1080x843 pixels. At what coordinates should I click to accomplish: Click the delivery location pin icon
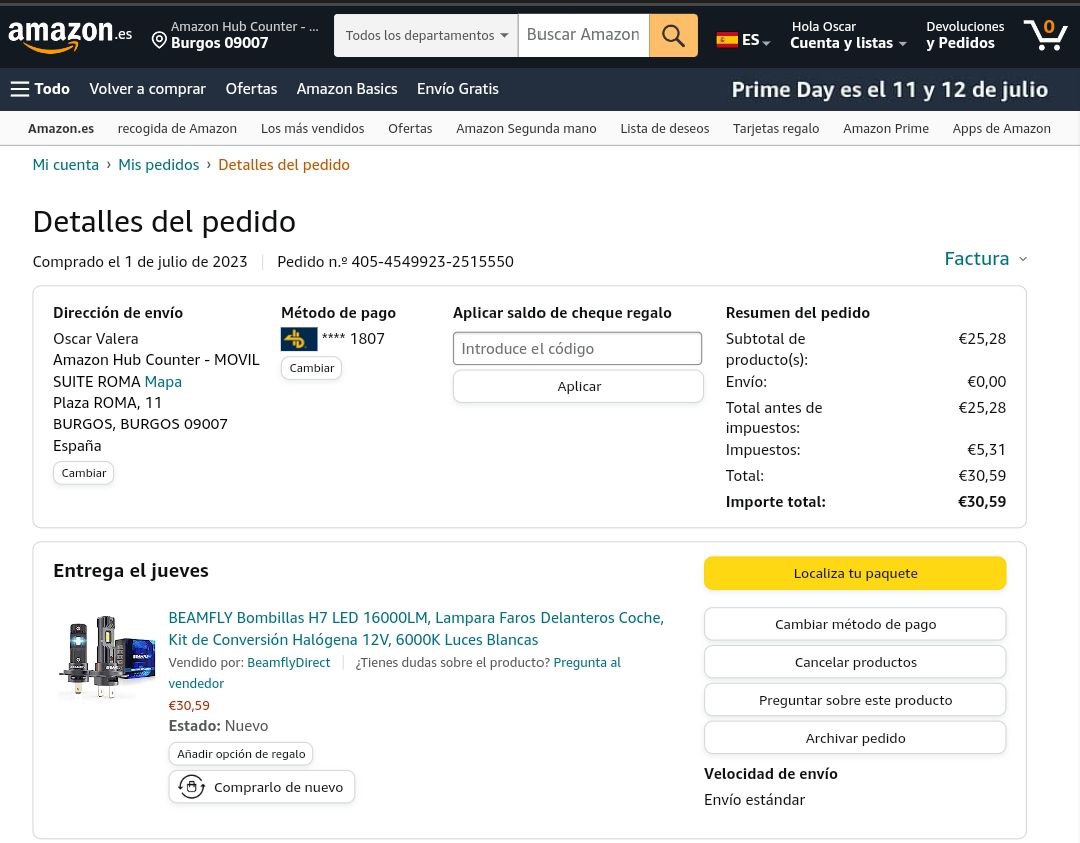(x=159, y=40)
